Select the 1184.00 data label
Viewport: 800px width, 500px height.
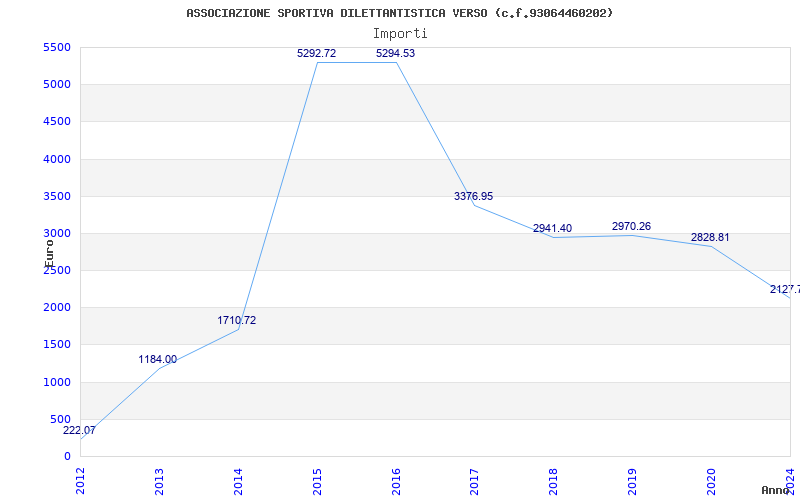(158, 360)
